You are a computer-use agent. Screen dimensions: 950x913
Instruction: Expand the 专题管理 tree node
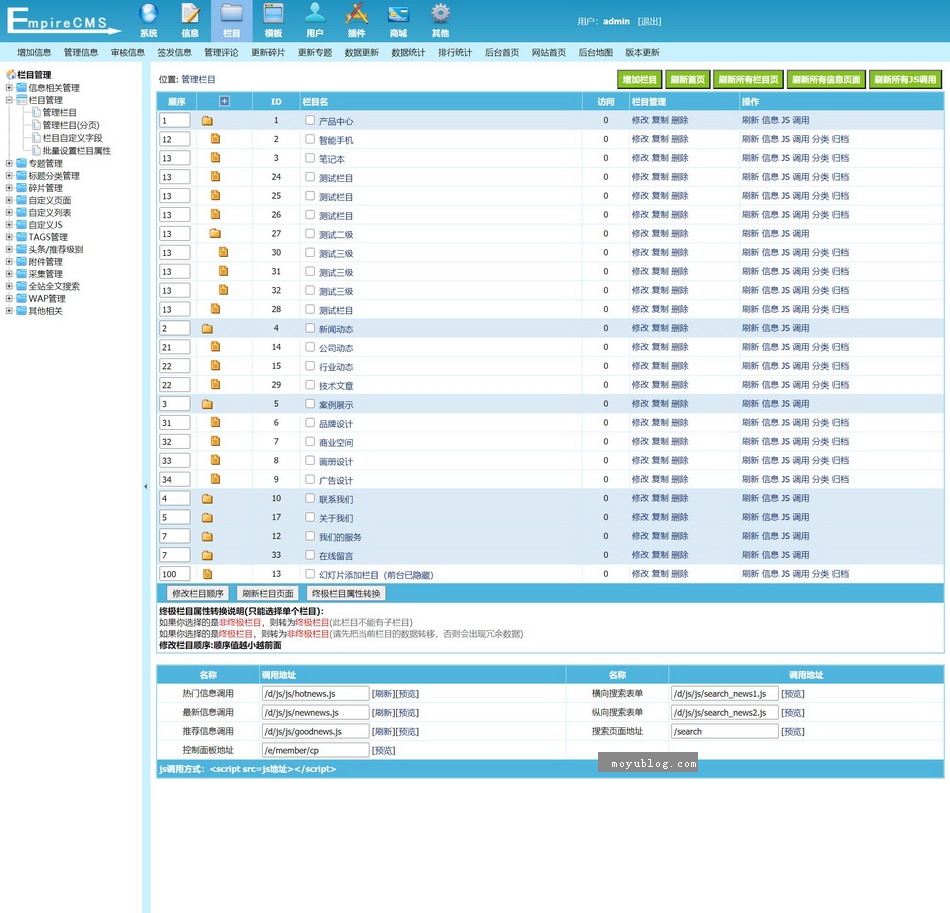(x=9, y=164)
